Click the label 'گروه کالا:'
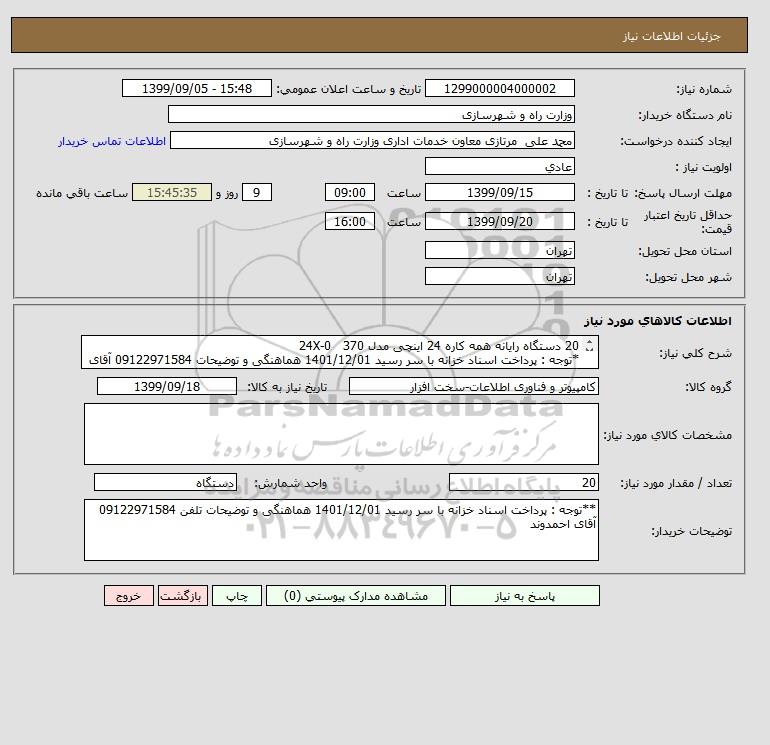The image size is (770, 745). [x=709, y=387]
